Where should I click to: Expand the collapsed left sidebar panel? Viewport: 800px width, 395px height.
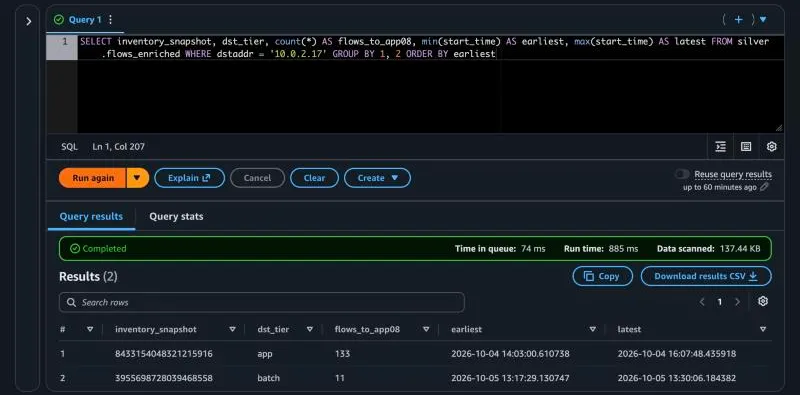[x=28, y=21]
